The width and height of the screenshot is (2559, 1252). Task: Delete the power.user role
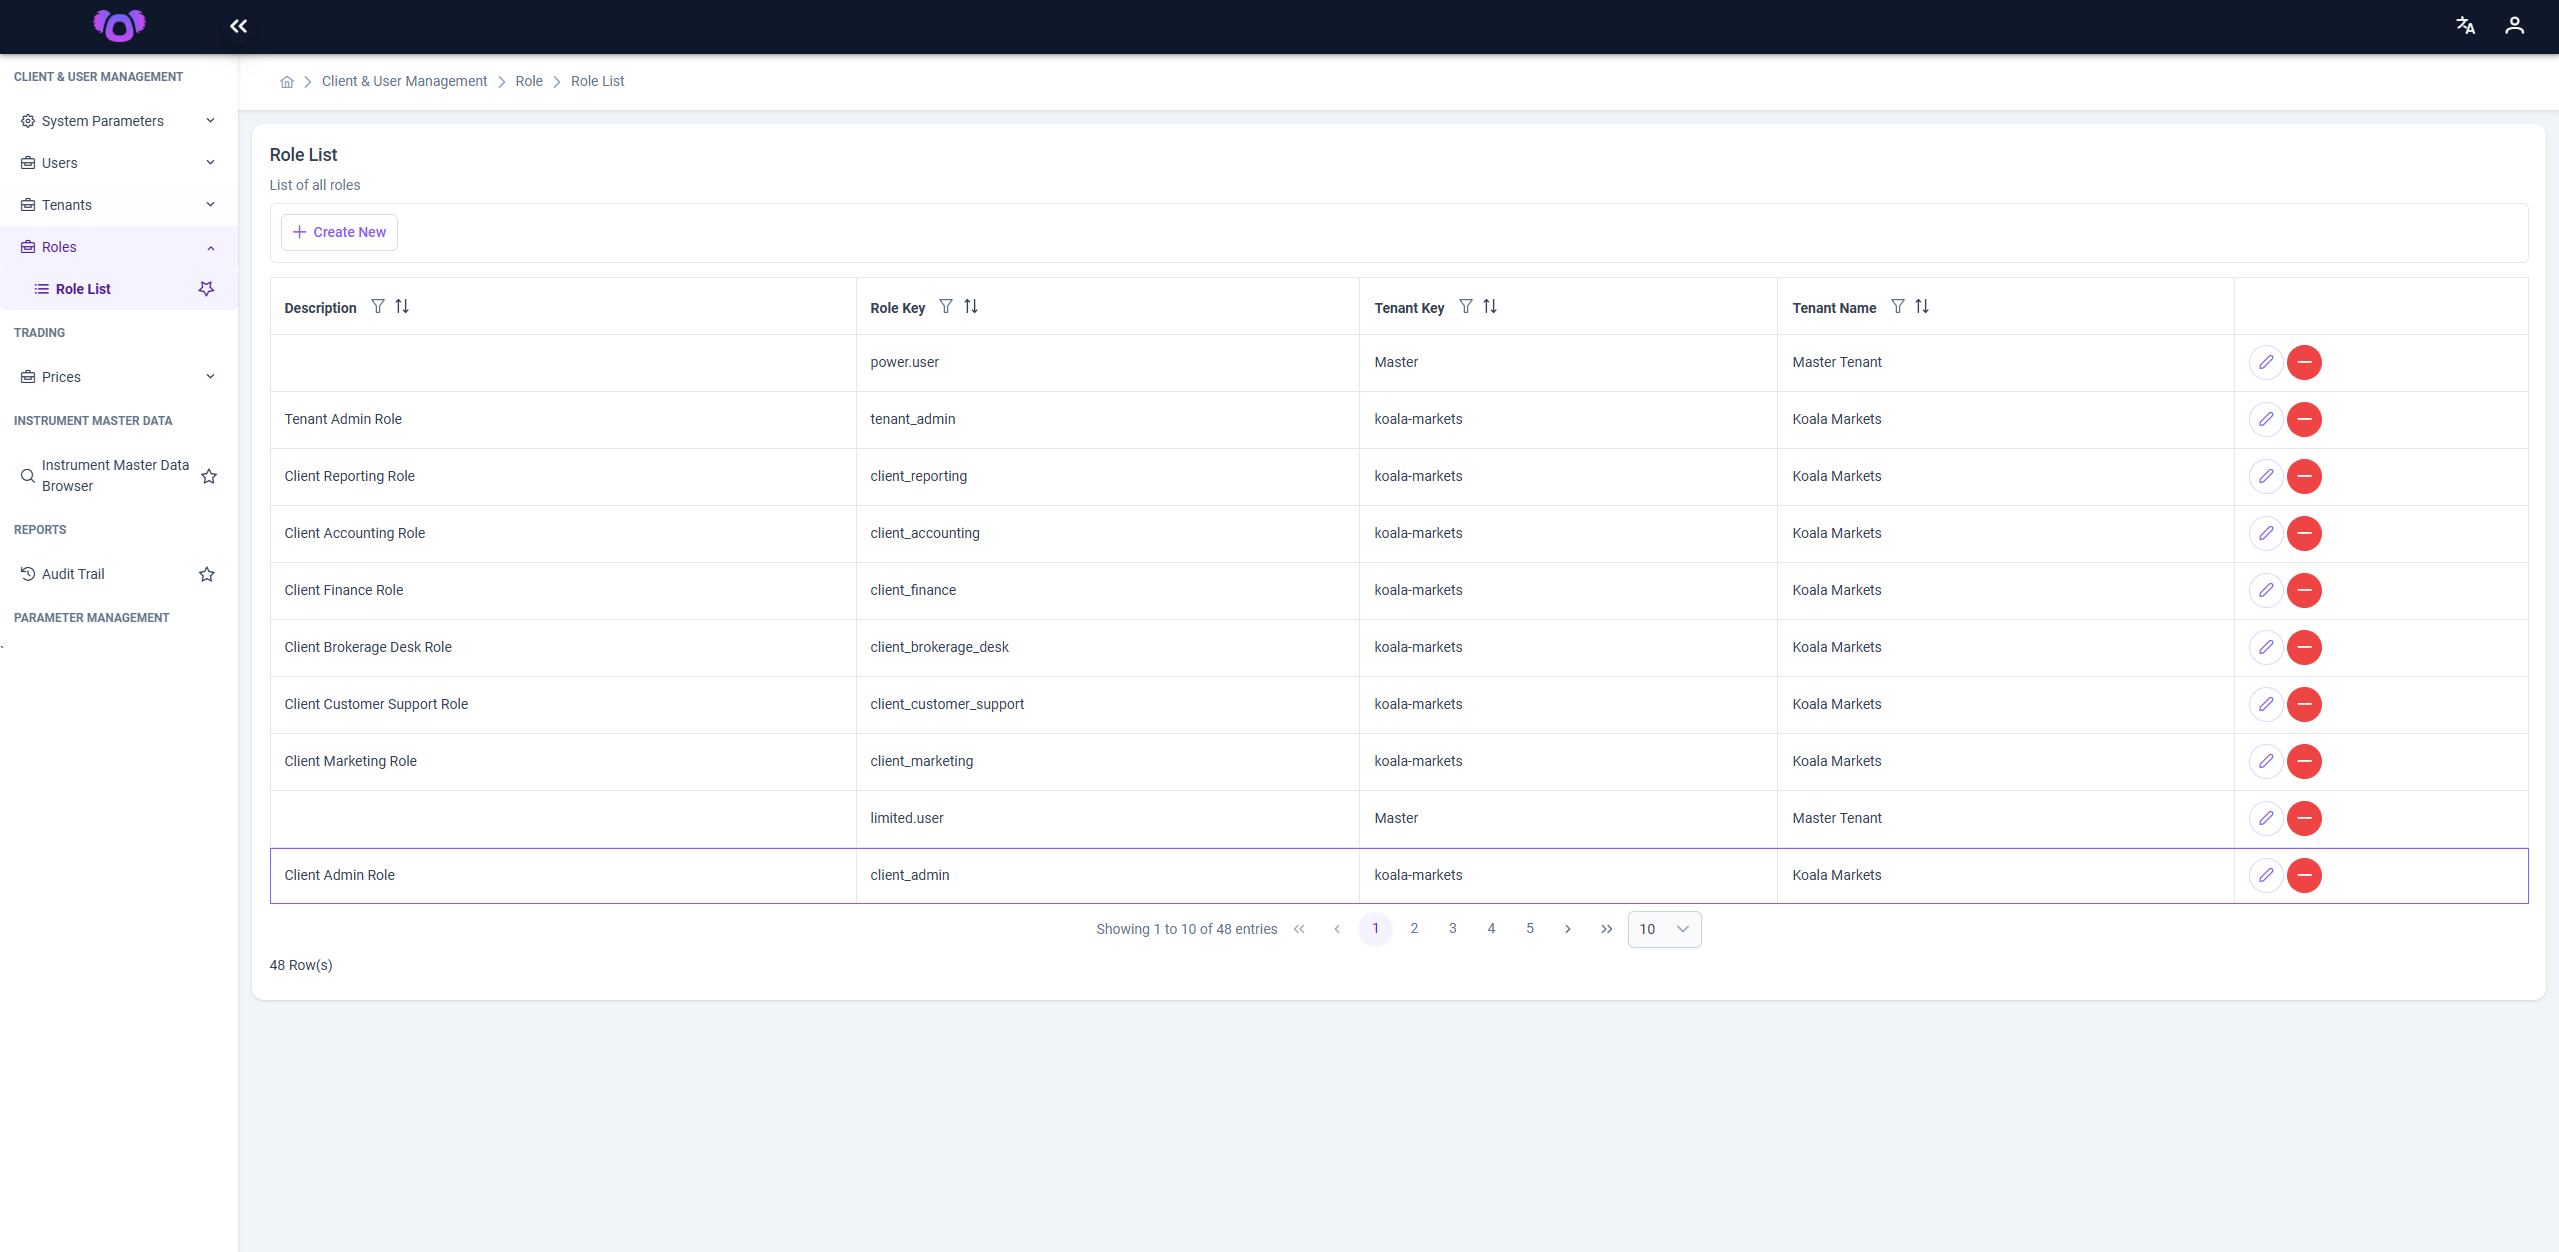coord(2304,362)
